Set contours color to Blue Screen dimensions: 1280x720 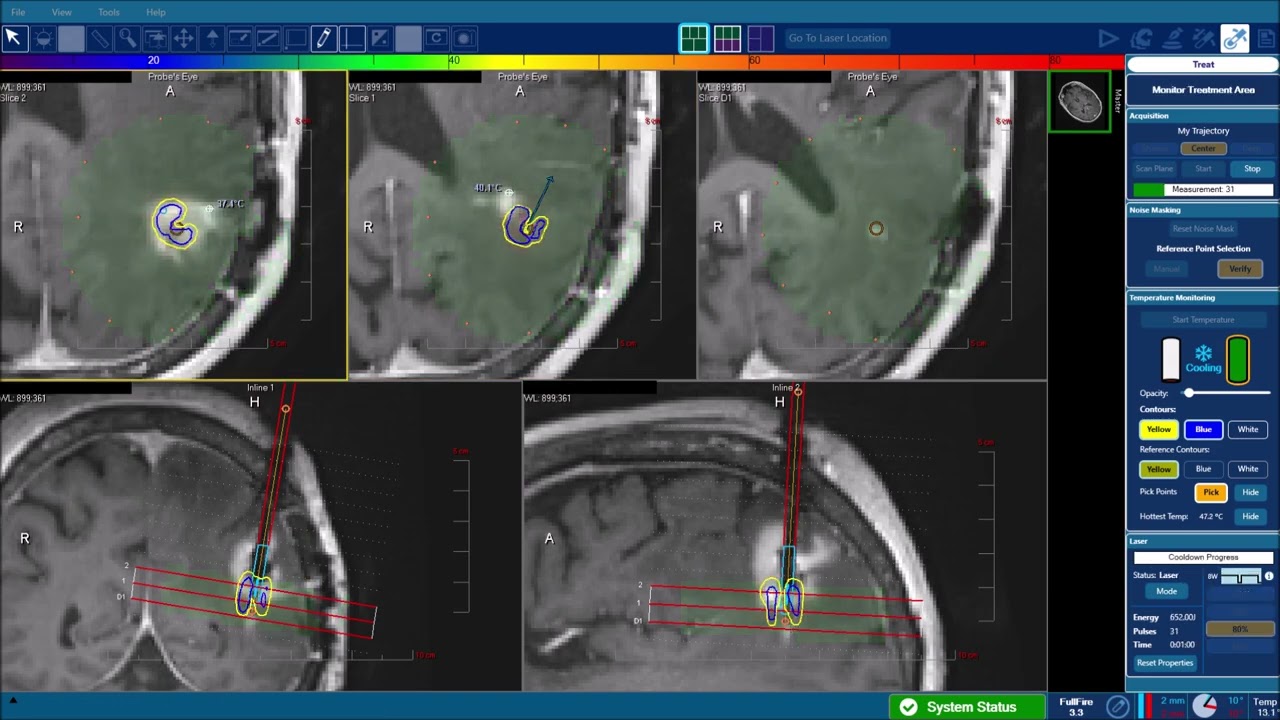1203,429
